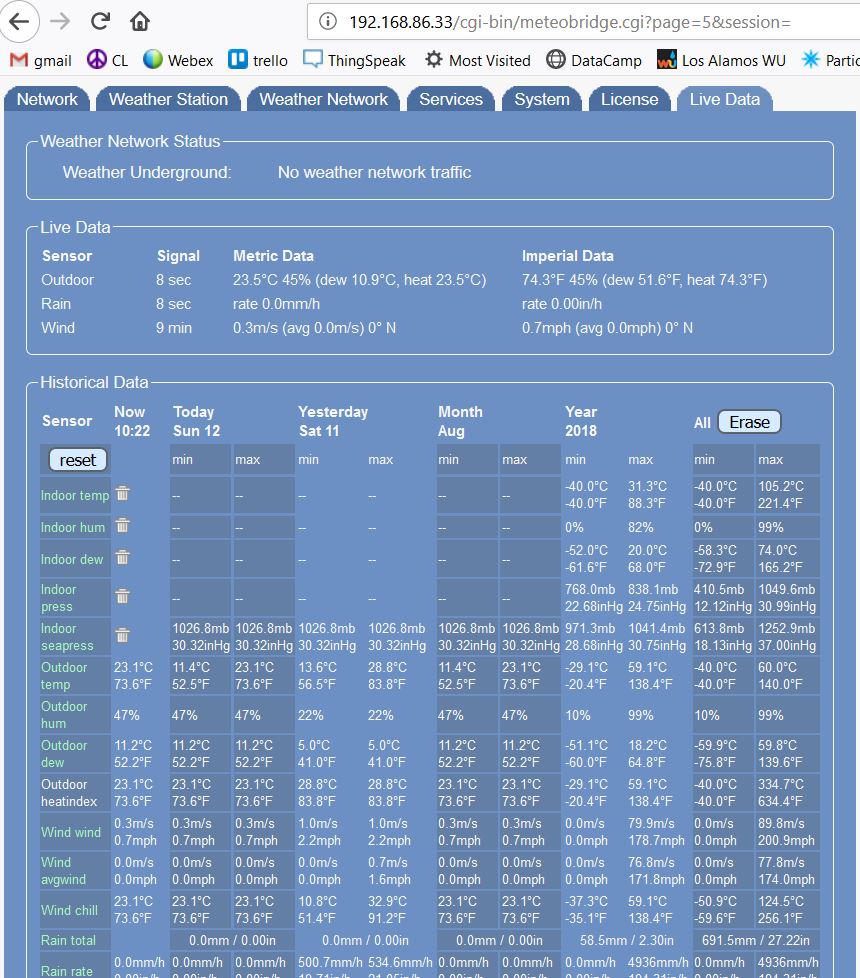Open the ThingSpeak bookmark
This screenshot has width=860, height=978.
(354, 60)
